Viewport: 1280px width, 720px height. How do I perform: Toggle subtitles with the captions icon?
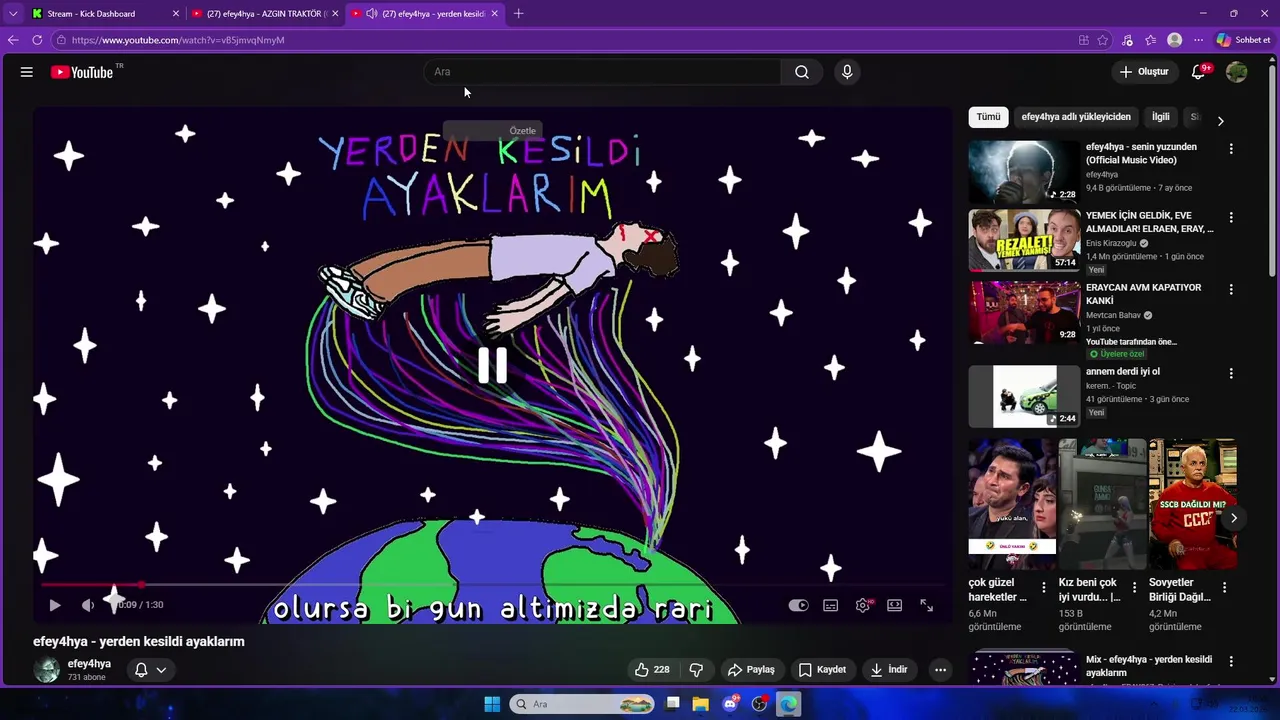[830, 605]
